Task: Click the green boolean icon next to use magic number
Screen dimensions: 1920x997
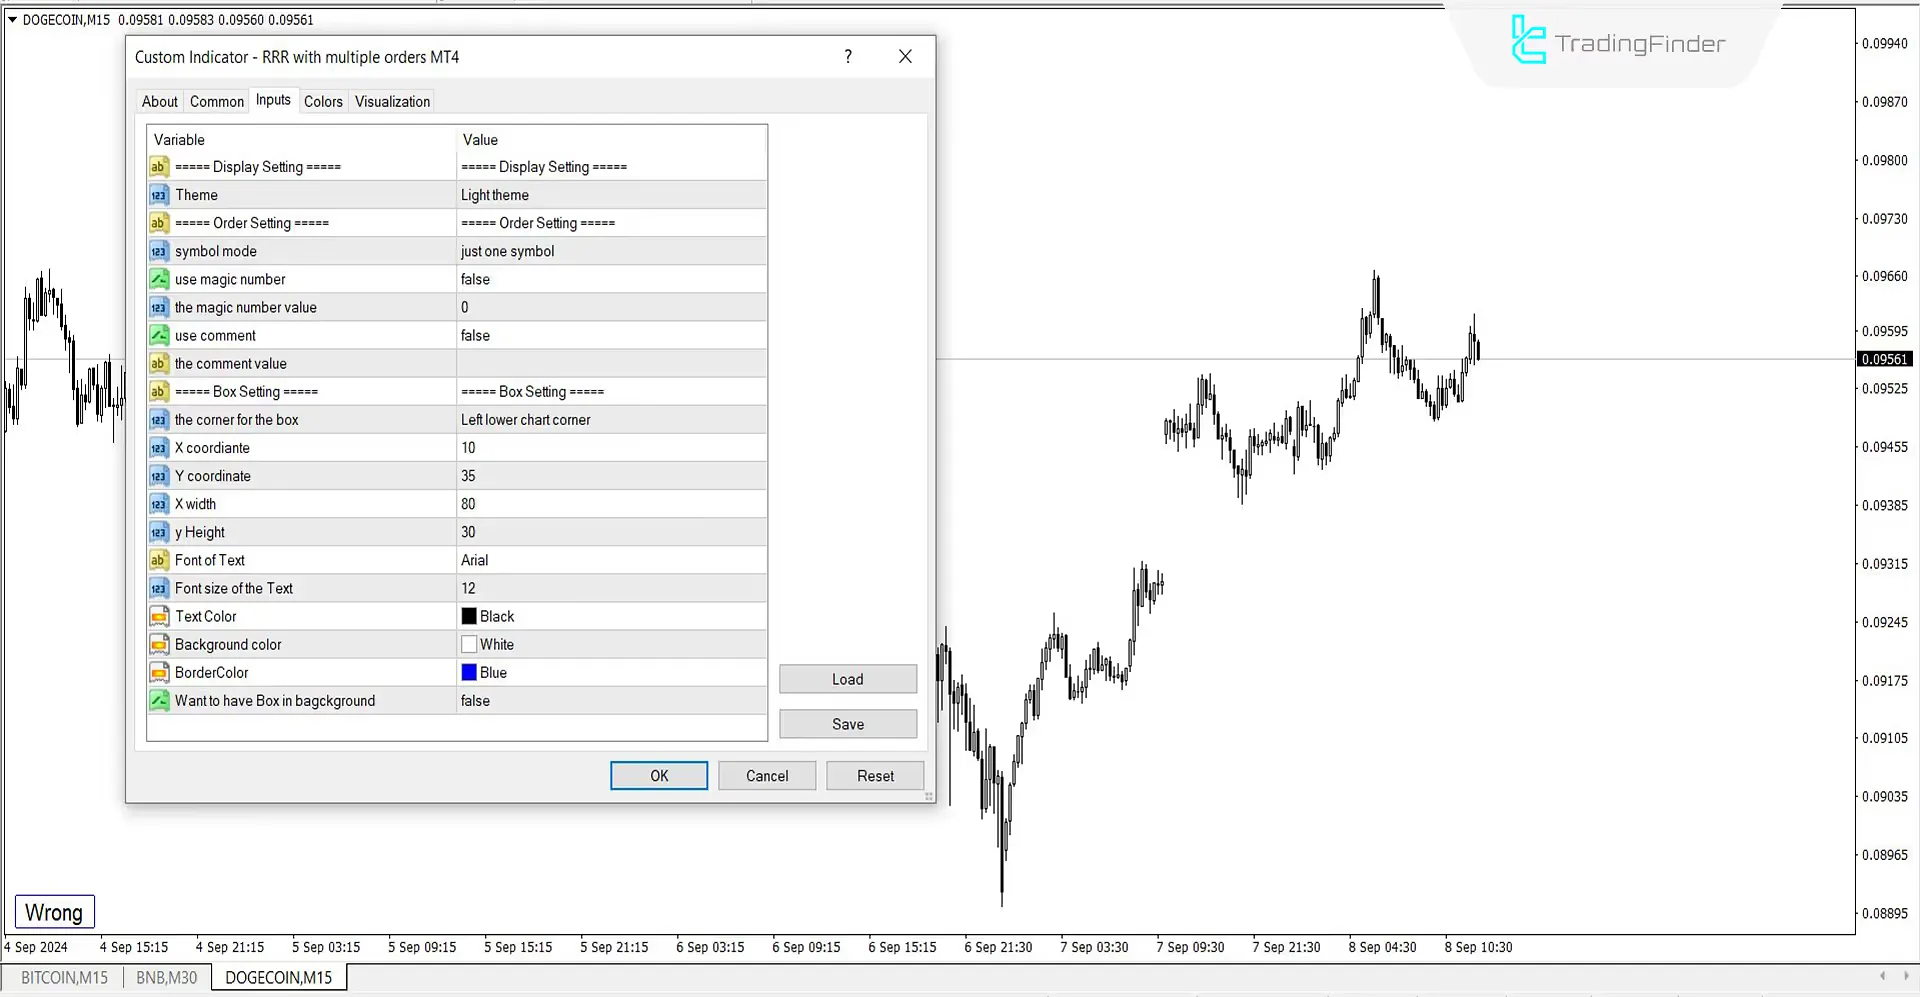Action: (x=159, y=279)
